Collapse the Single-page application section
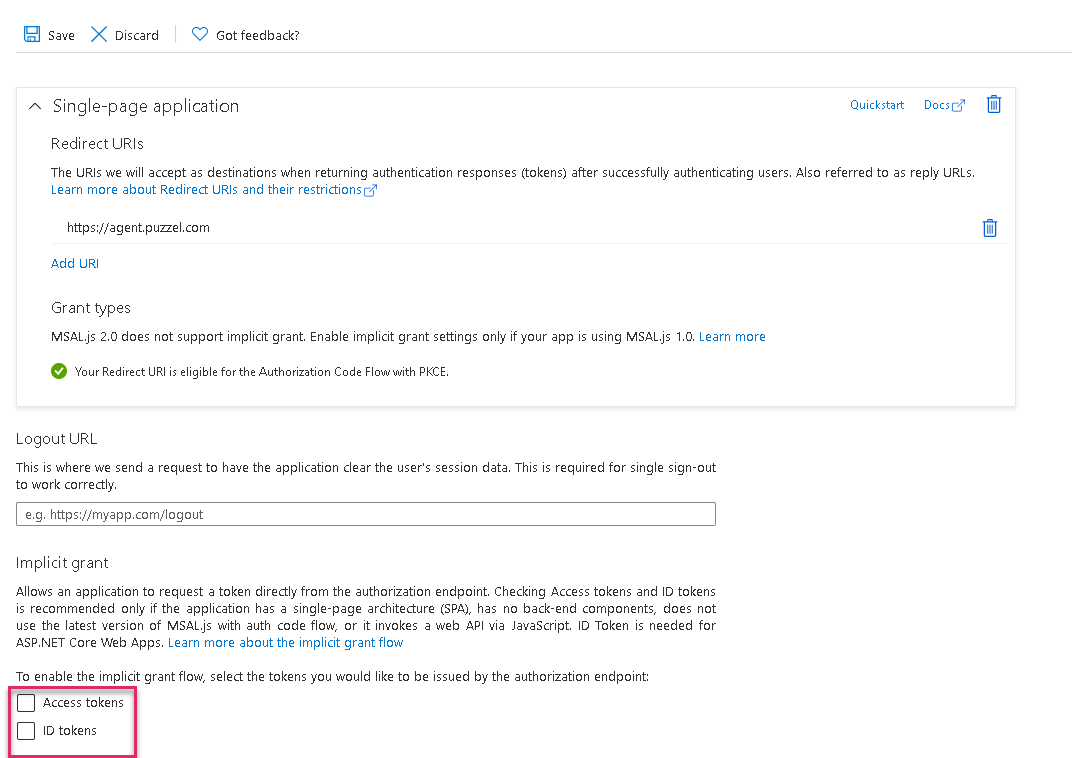Viewport: 1072px width, 758px height. (x=35, y=106)
